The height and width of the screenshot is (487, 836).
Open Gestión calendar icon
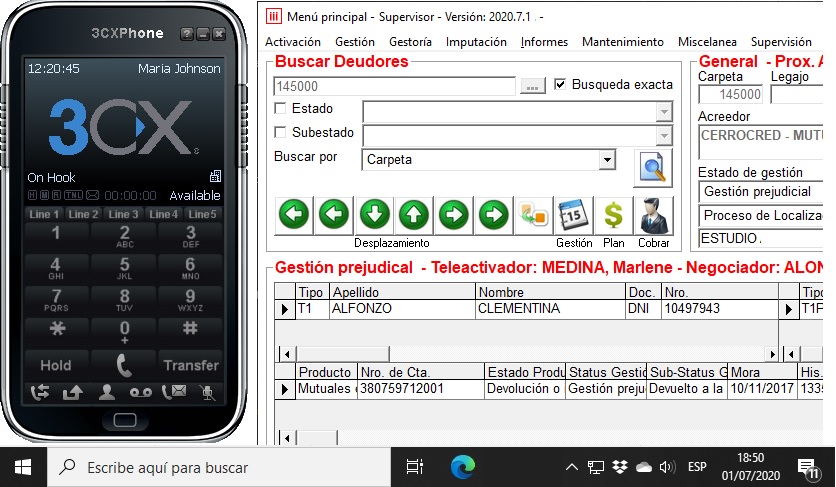coord(574,215)
